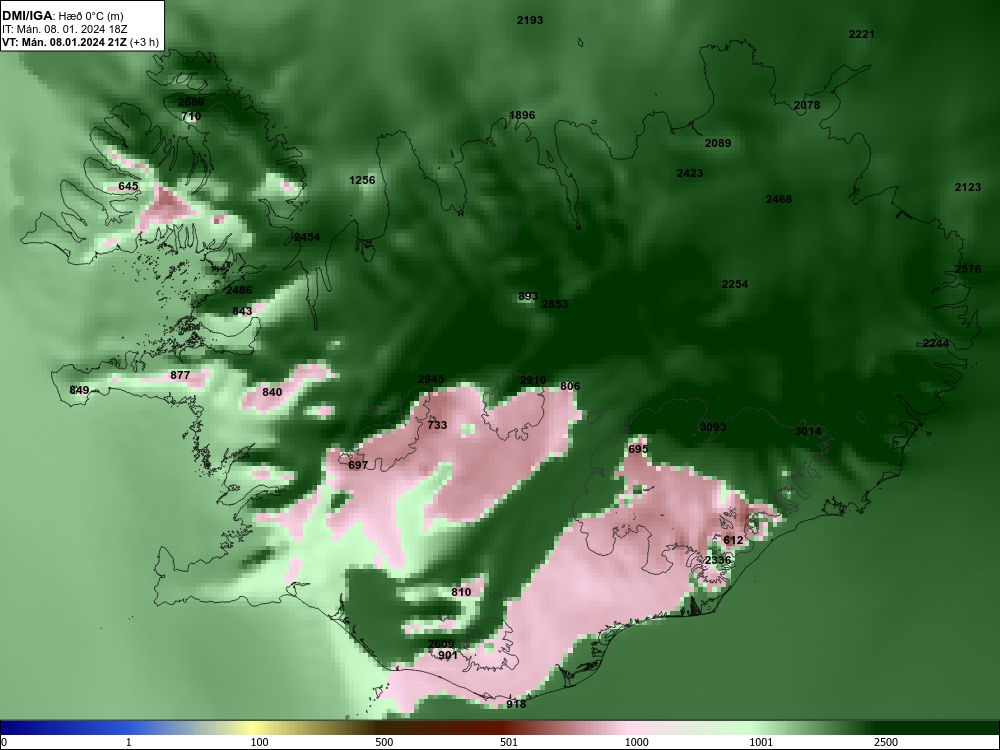Click the 2853 height value
This screenshot has width=1000, height=750.
[554, 304]
